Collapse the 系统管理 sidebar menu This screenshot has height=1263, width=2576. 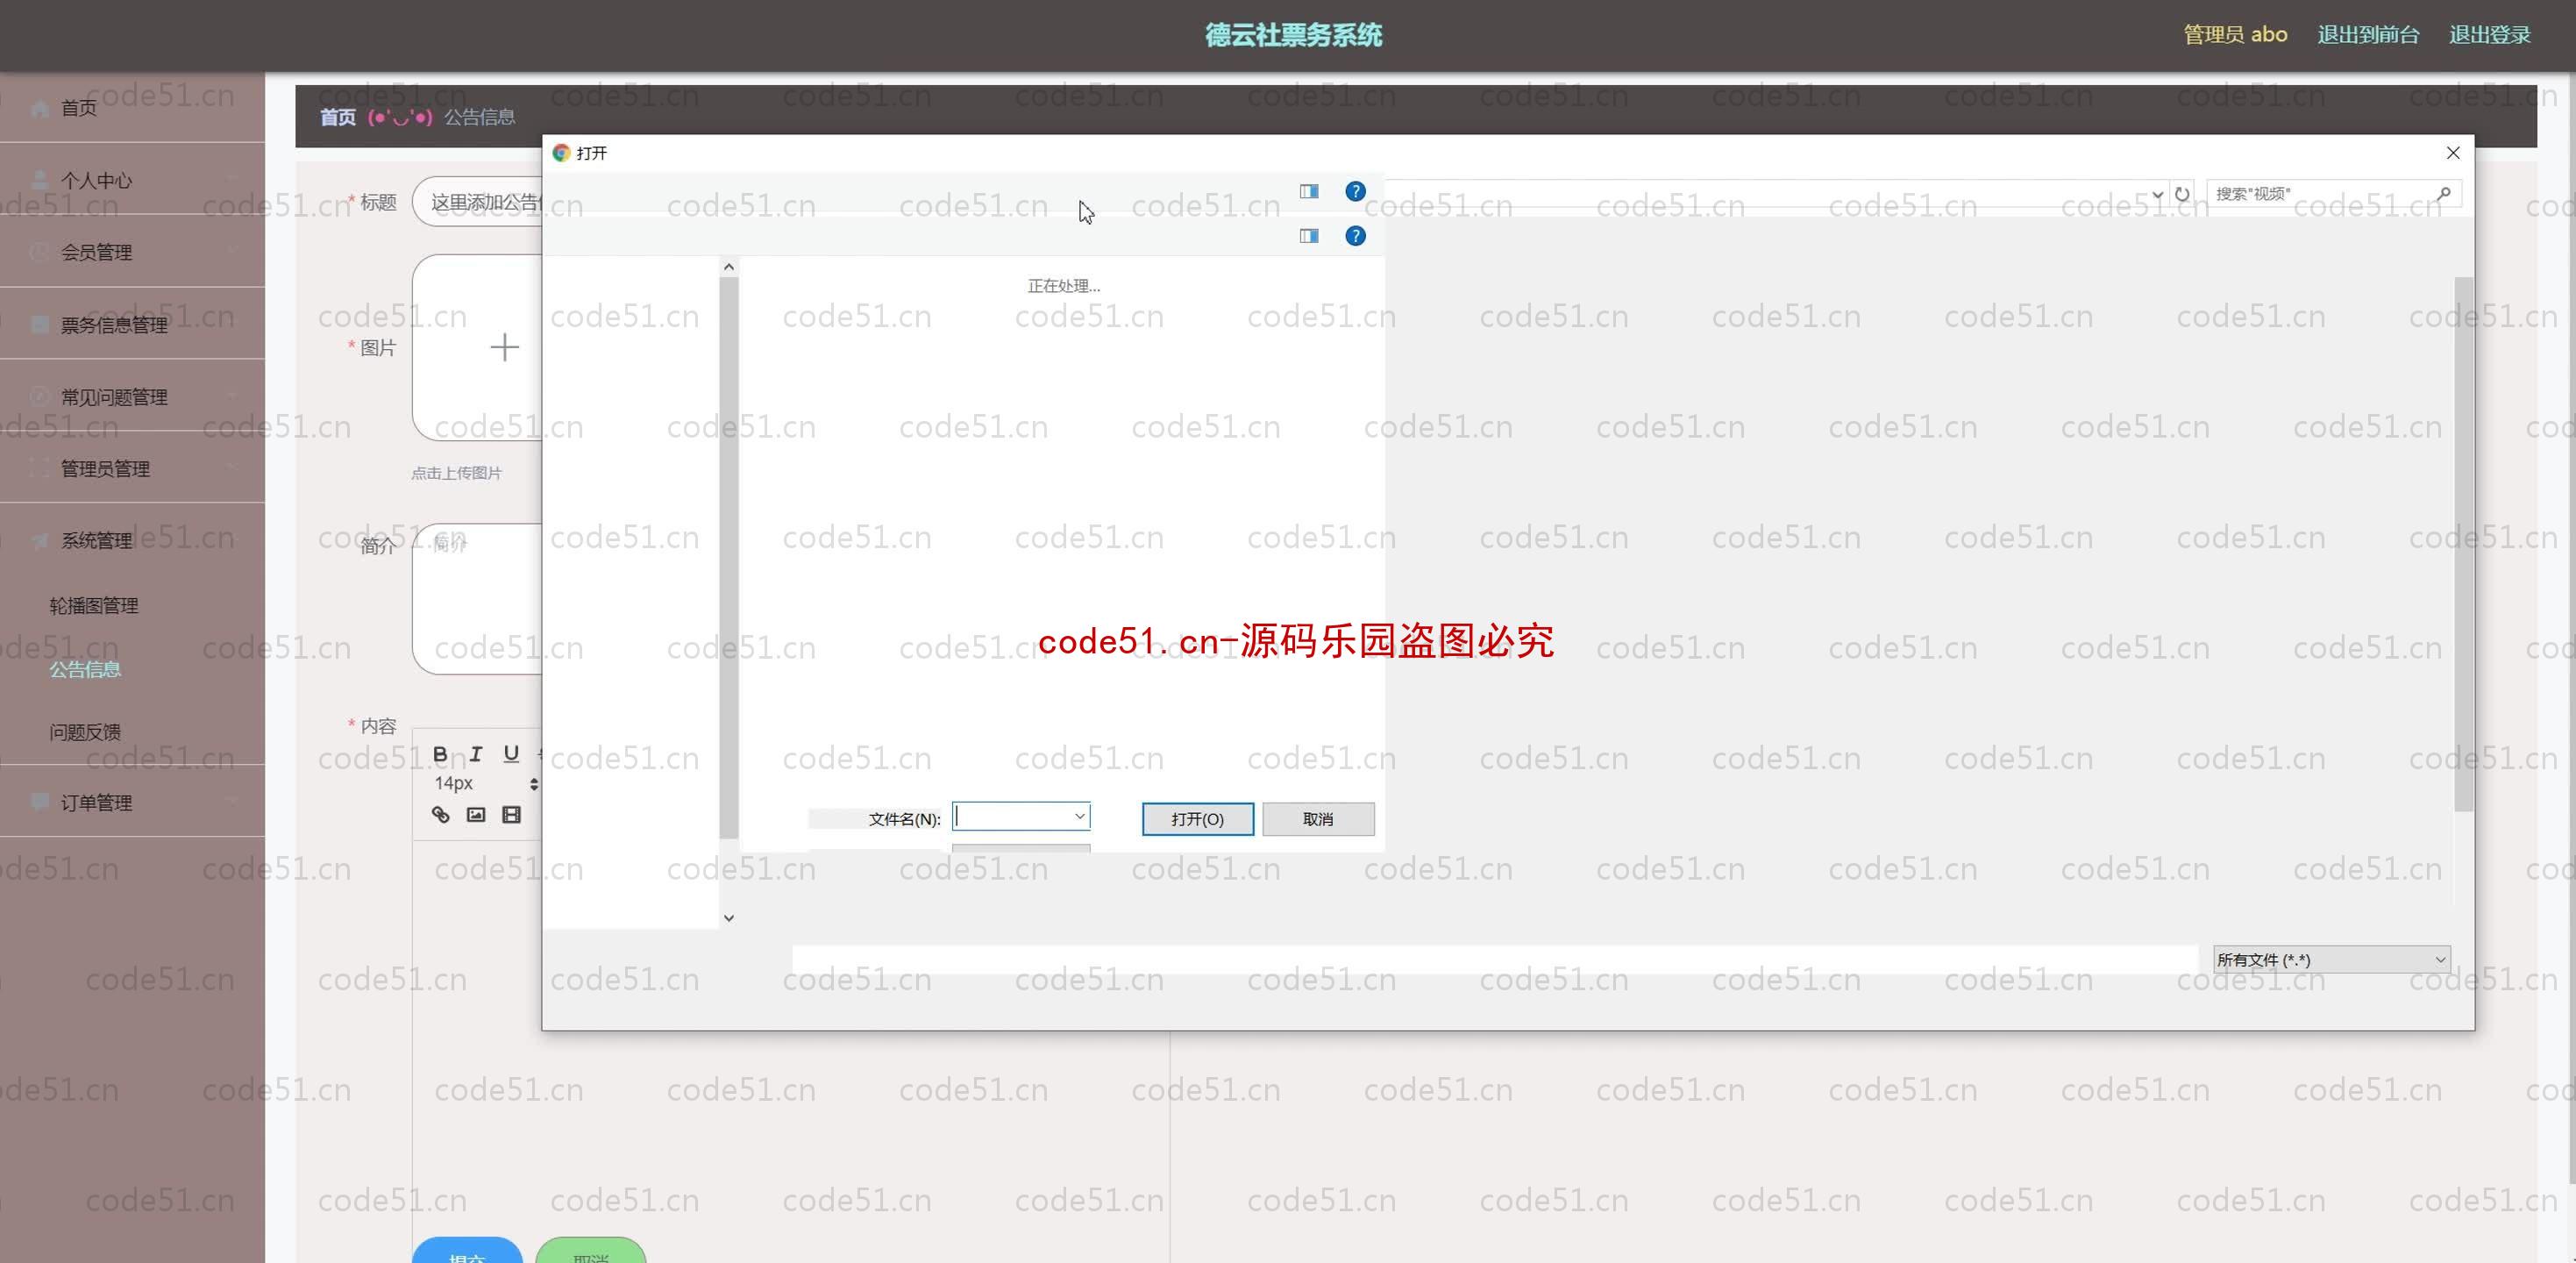(x=132, y=540)
